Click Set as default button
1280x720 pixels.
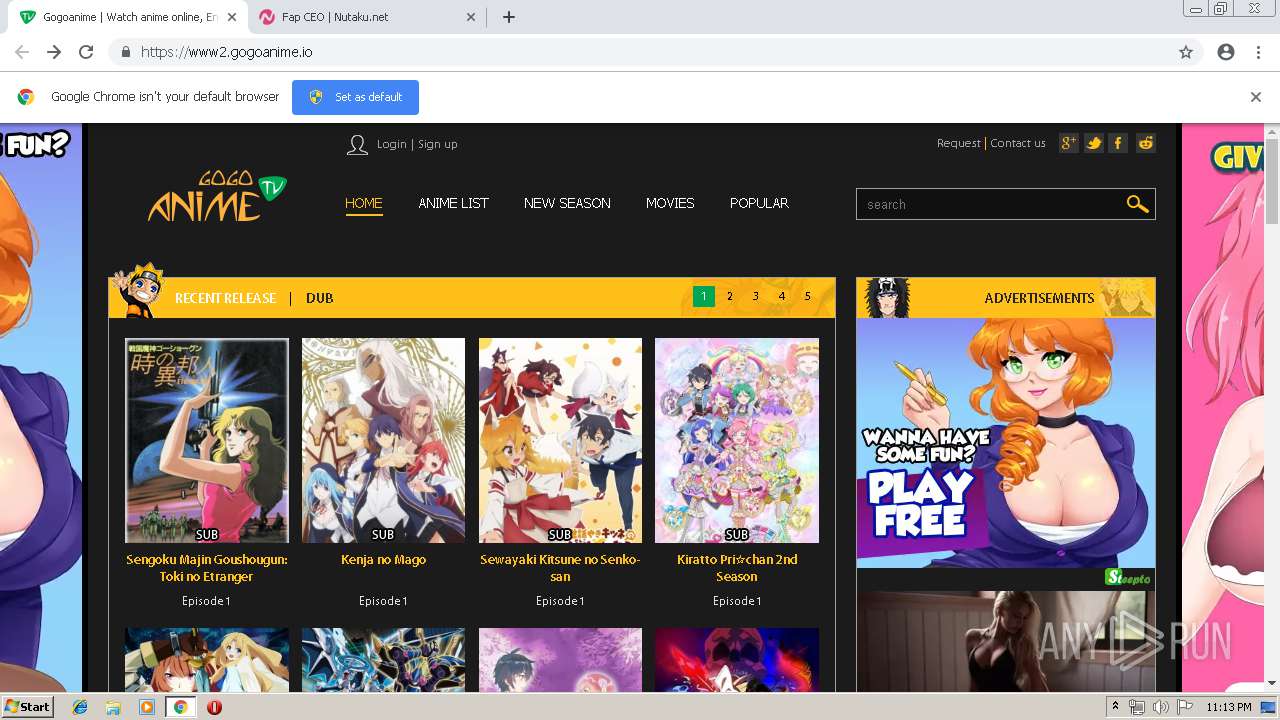pyautogui.click(x=355, y=97)
